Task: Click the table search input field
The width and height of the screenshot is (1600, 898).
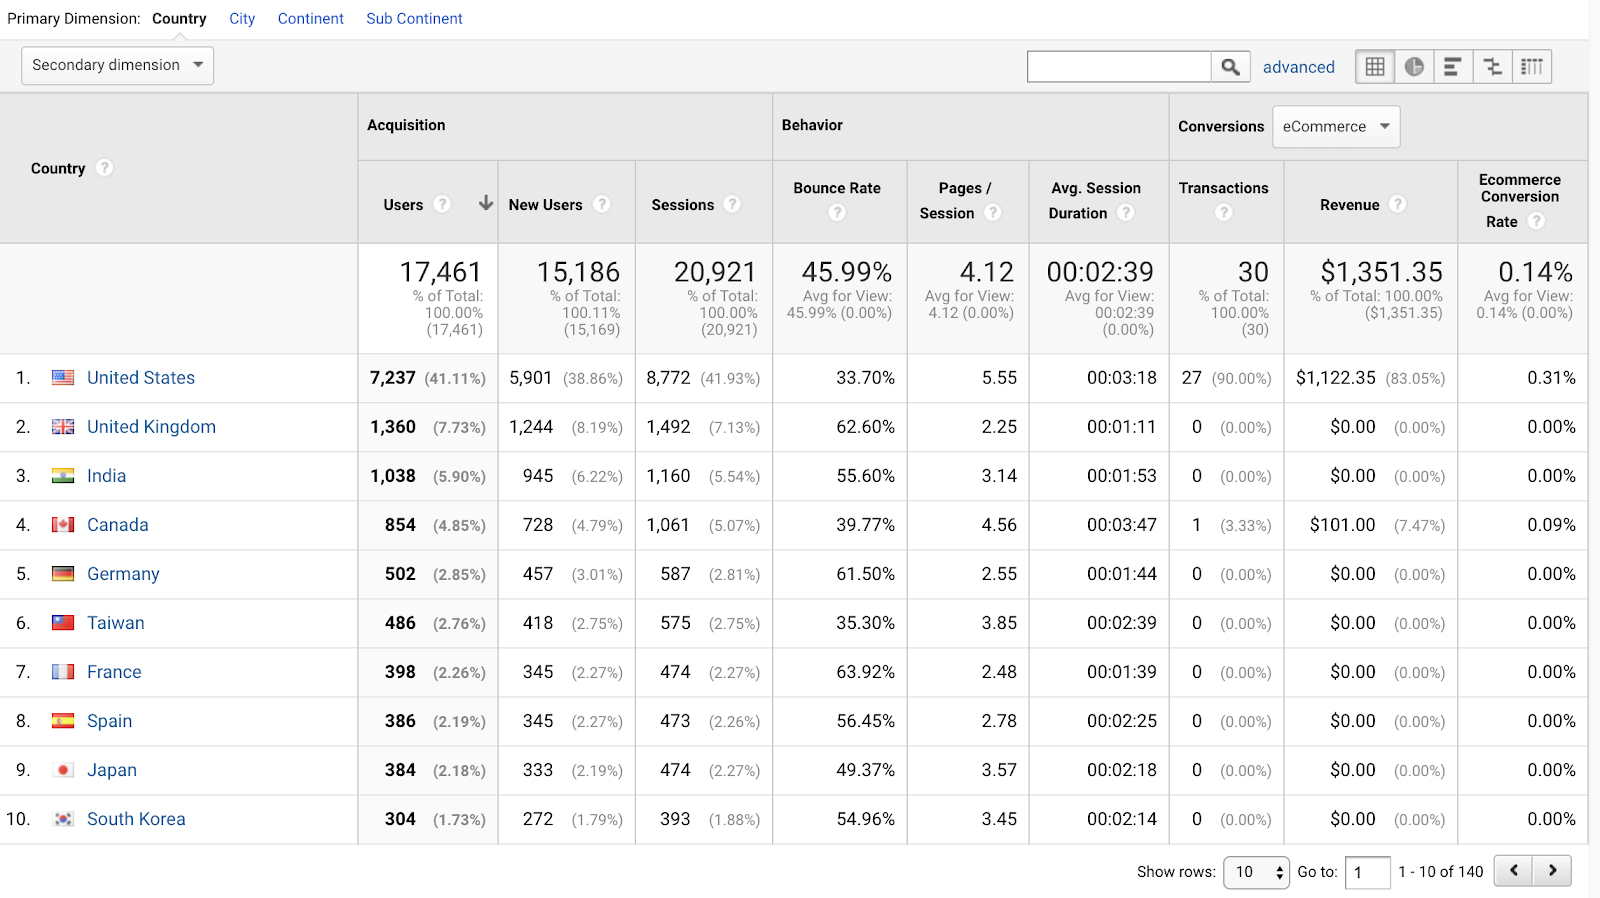Action: point(1119,67)
